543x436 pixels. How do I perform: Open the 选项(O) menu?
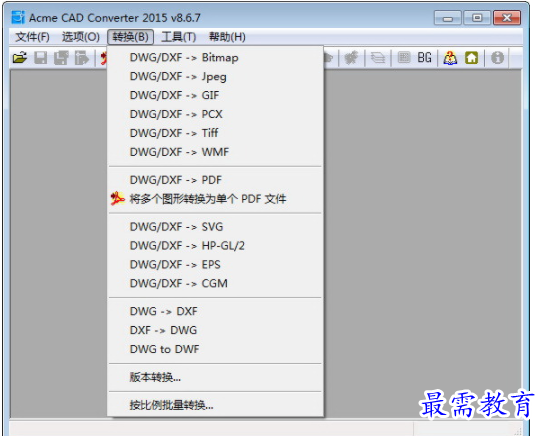click(81, 37)
